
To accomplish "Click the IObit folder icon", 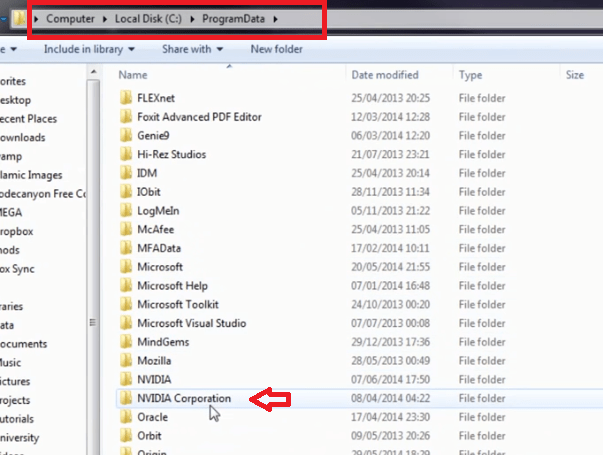I will click(x=125, y=192).
